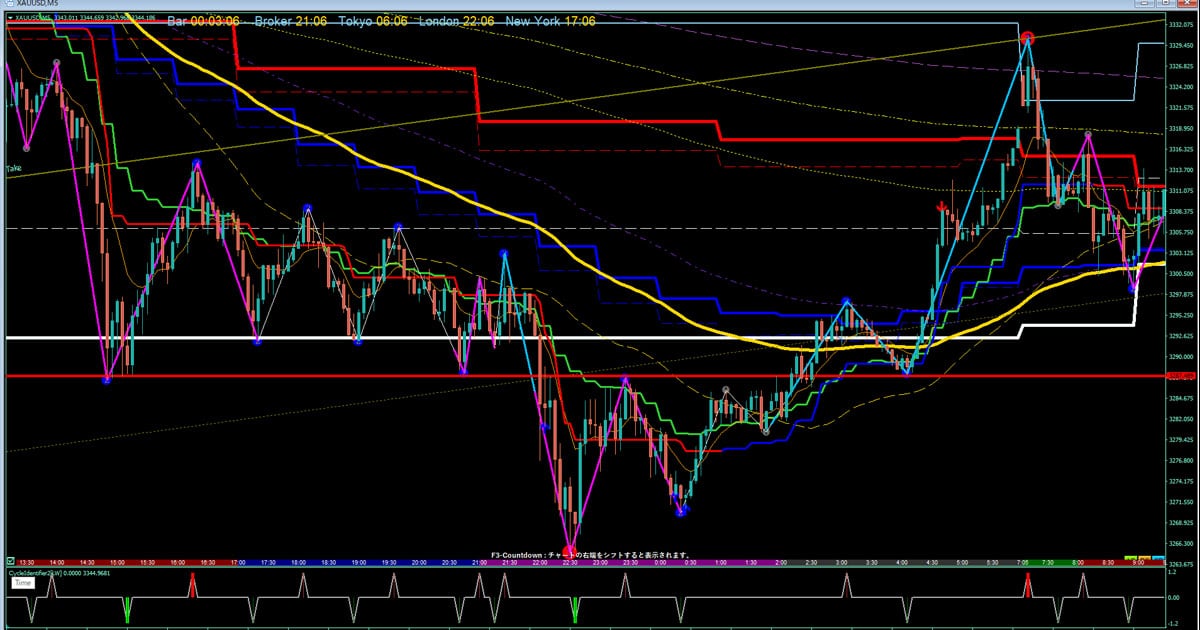Select the 7:05 marker on the time axis
Screen dimensions: 1200x630
[x=1027, y=563]
